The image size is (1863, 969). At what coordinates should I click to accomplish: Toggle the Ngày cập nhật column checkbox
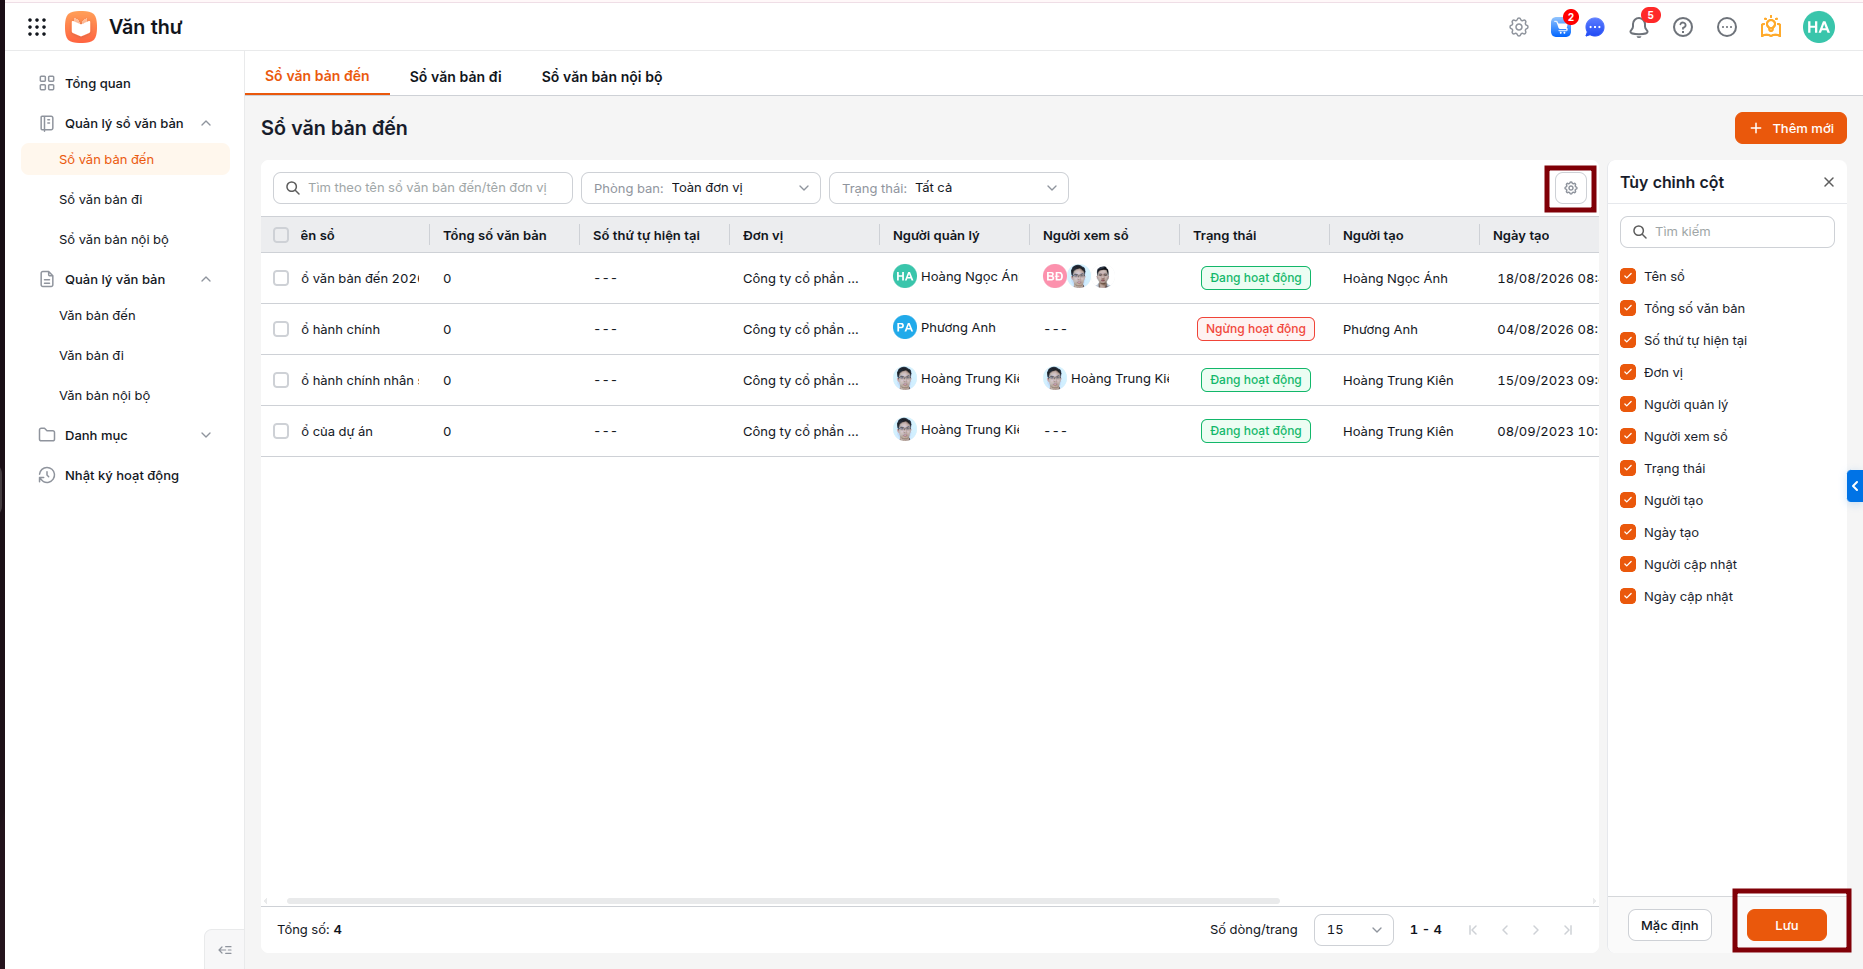[x=1628, y=596]
